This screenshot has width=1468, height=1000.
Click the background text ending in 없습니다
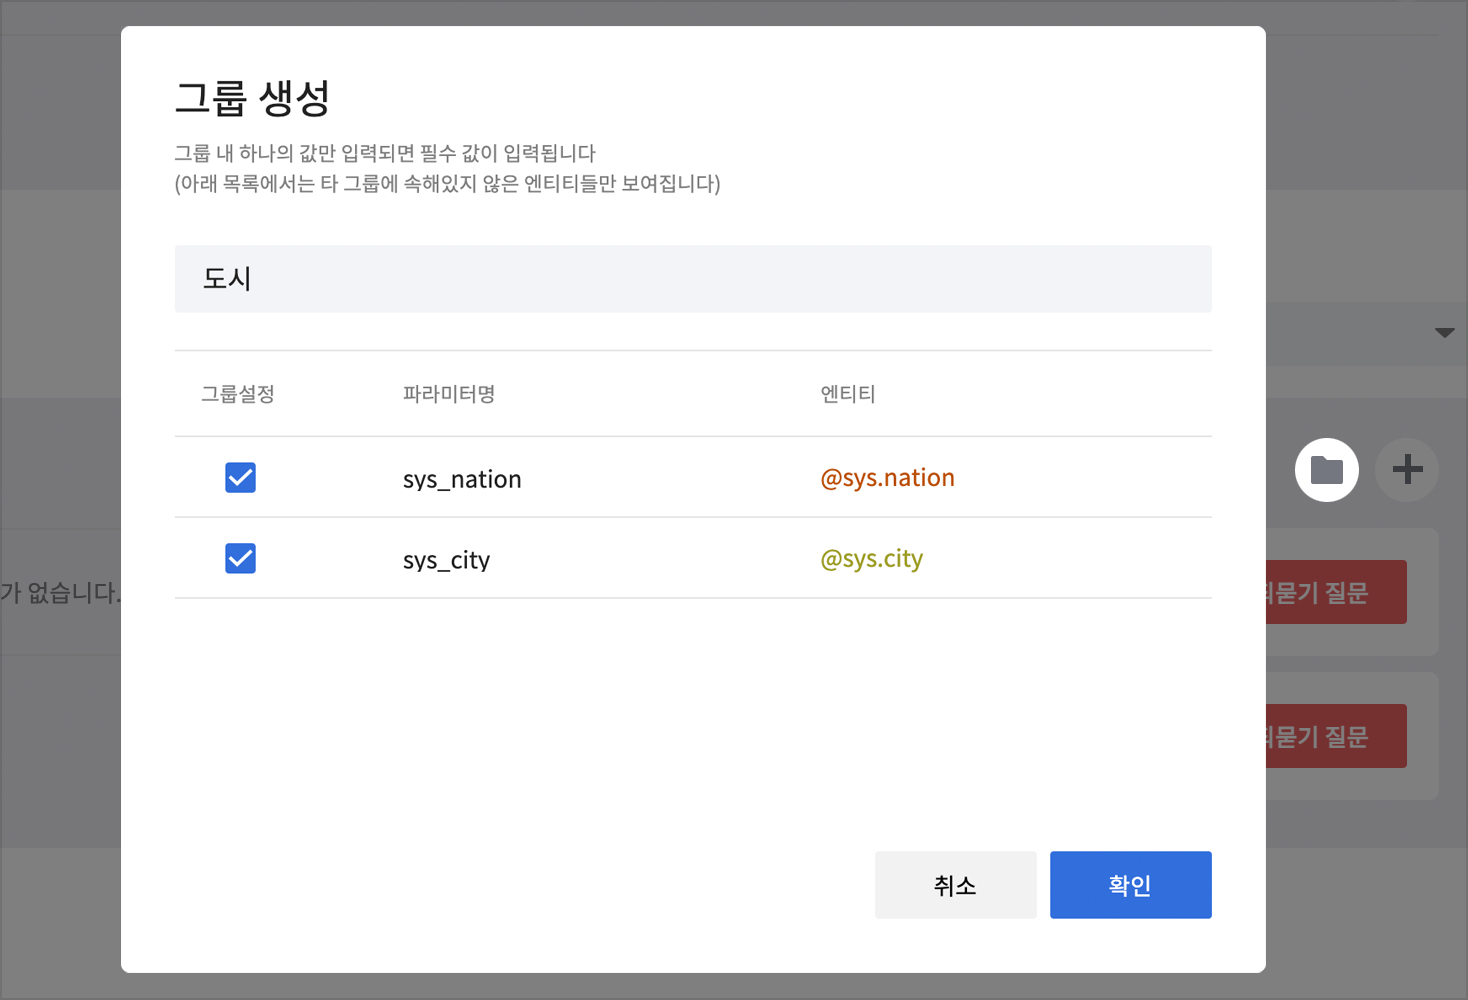tap(60, 593)
